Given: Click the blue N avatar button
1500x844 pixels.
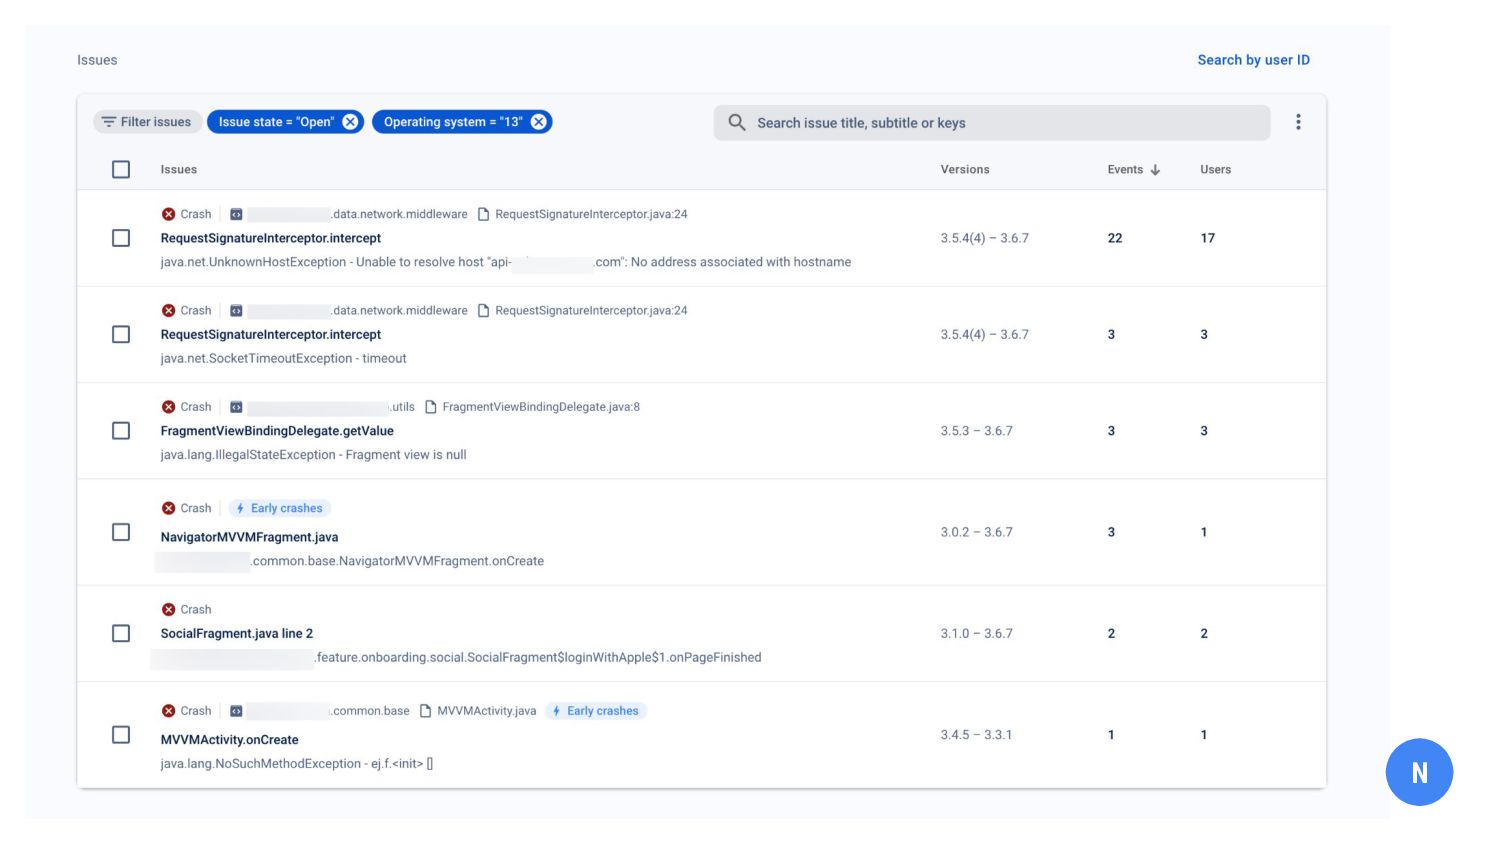Looking at the screenshot, I should pos(1418,772).
